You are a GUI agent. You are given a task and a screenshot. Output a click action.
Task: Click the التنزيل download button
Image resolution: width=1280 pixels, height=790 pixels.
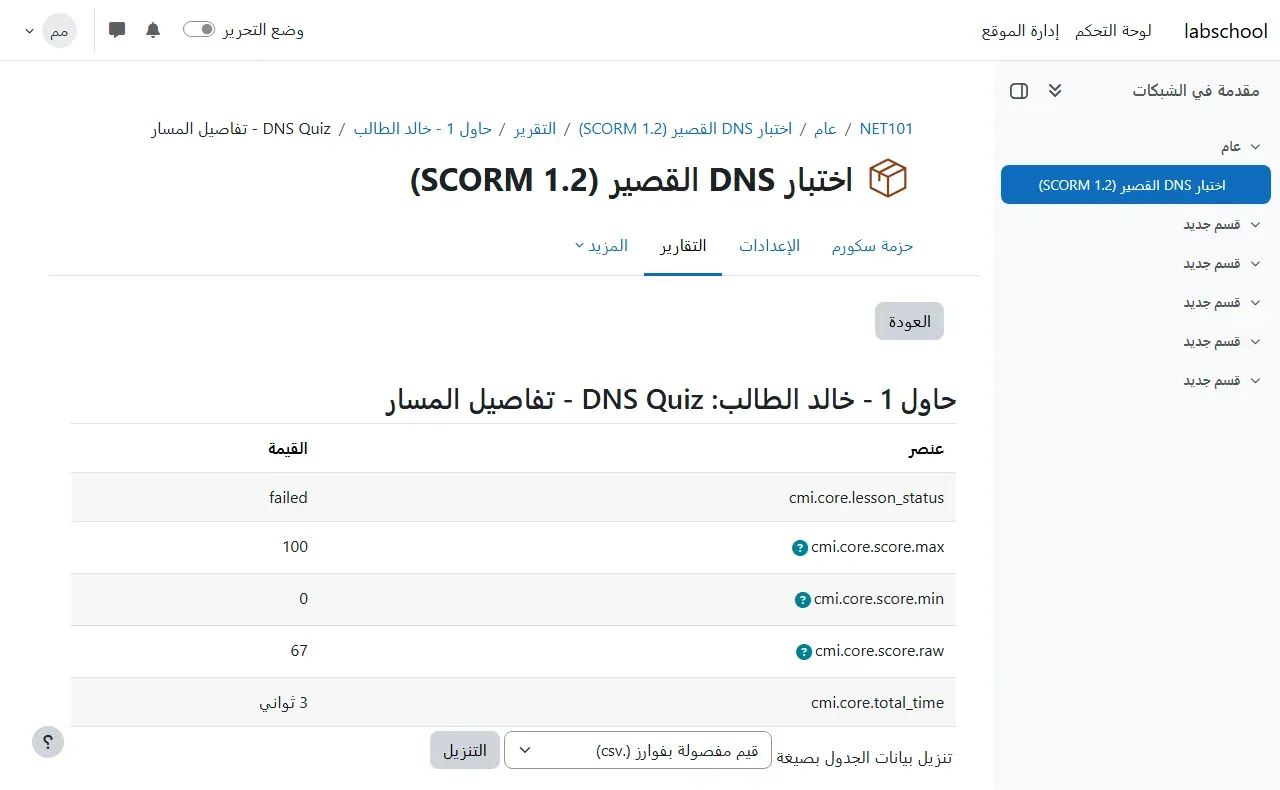tap(465, 750)
